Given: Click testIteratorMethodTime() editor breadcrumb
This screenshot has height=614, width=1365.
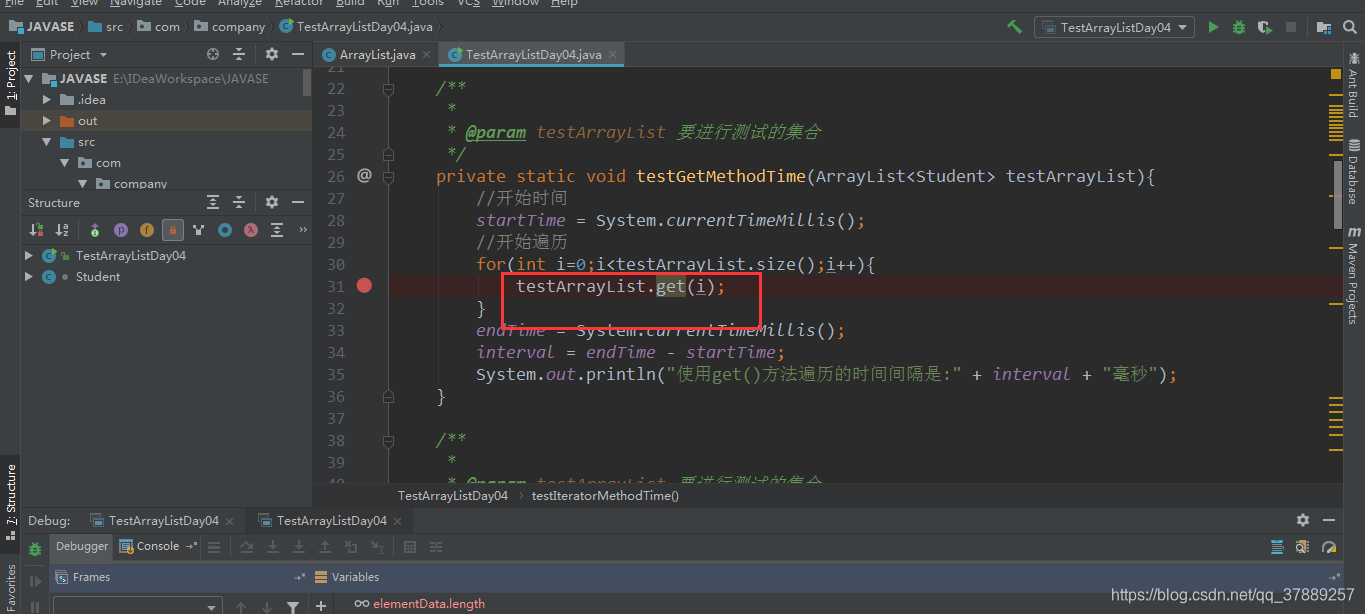Looking at the screenshot, I should [x=605, y=495].
